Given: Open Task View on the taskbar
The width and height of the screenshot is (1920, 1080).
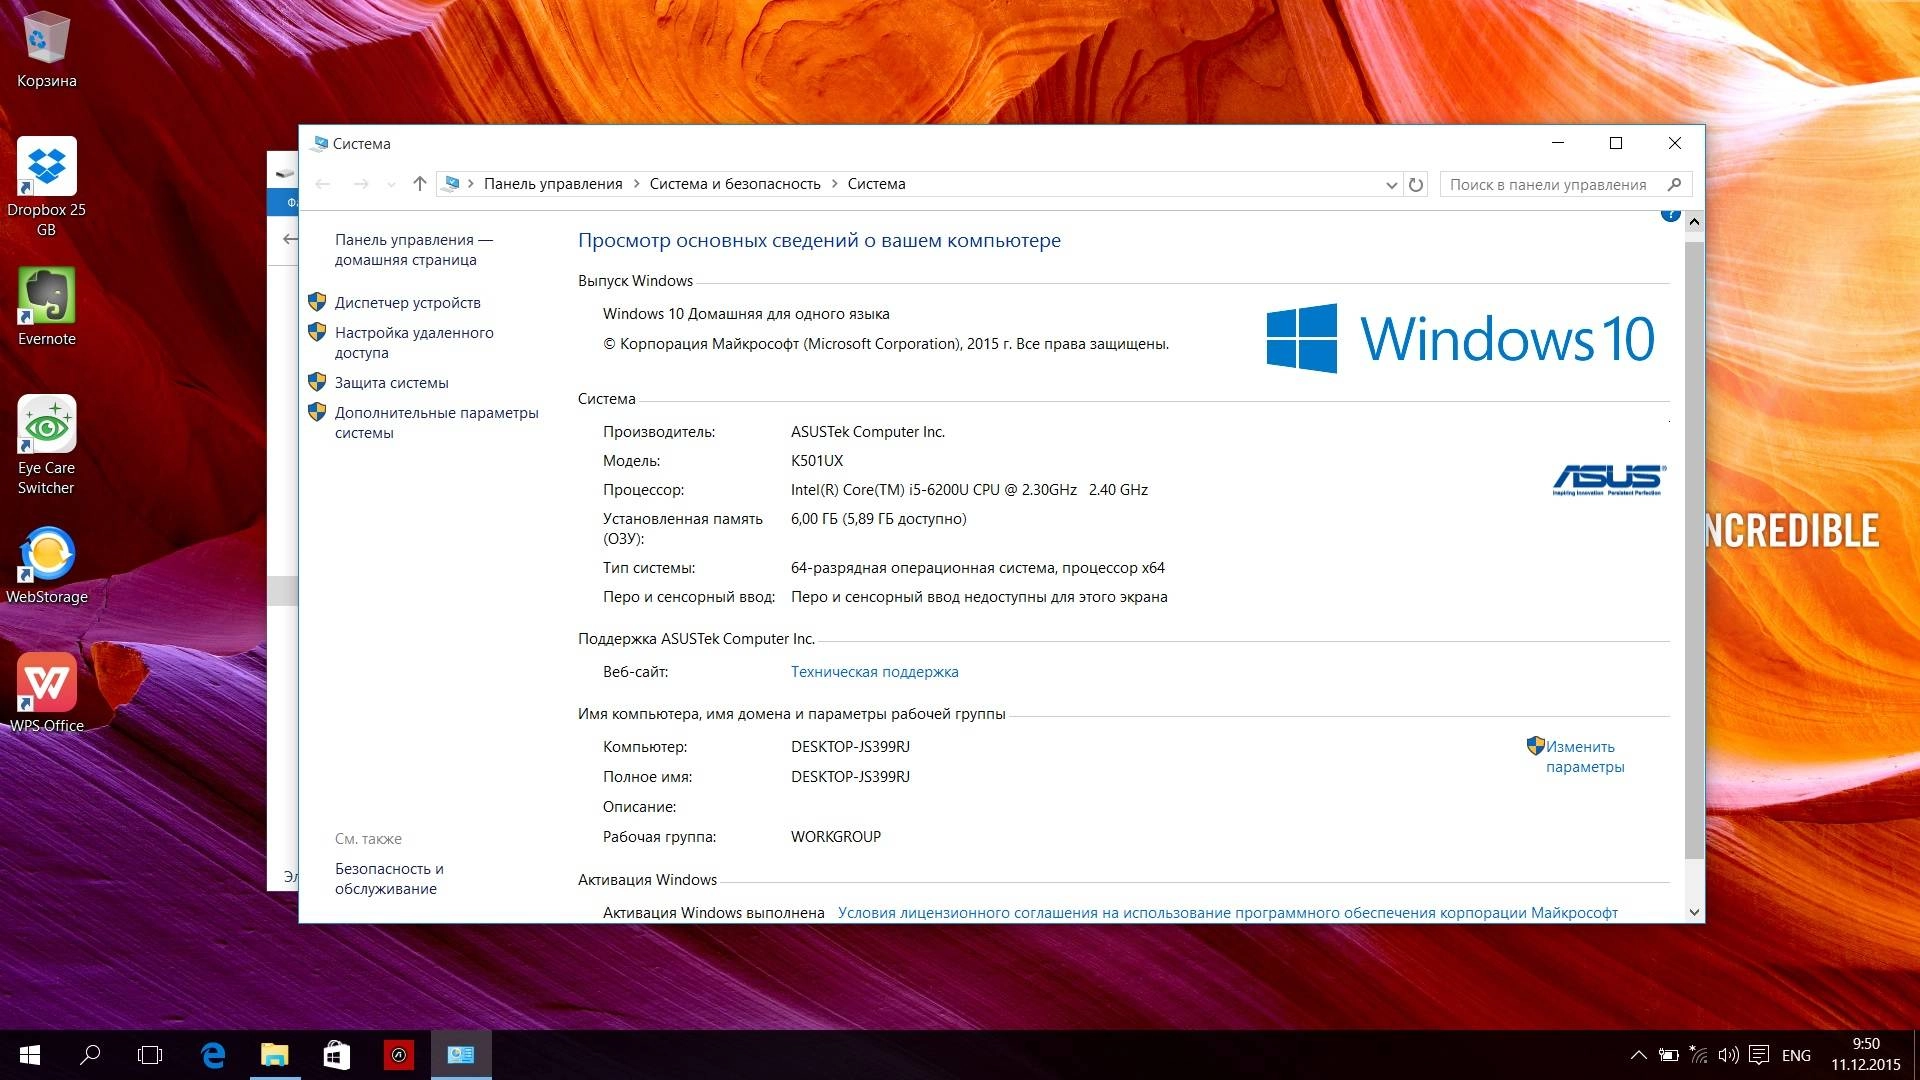Looking at the screenshot, I should (150, 1055).
